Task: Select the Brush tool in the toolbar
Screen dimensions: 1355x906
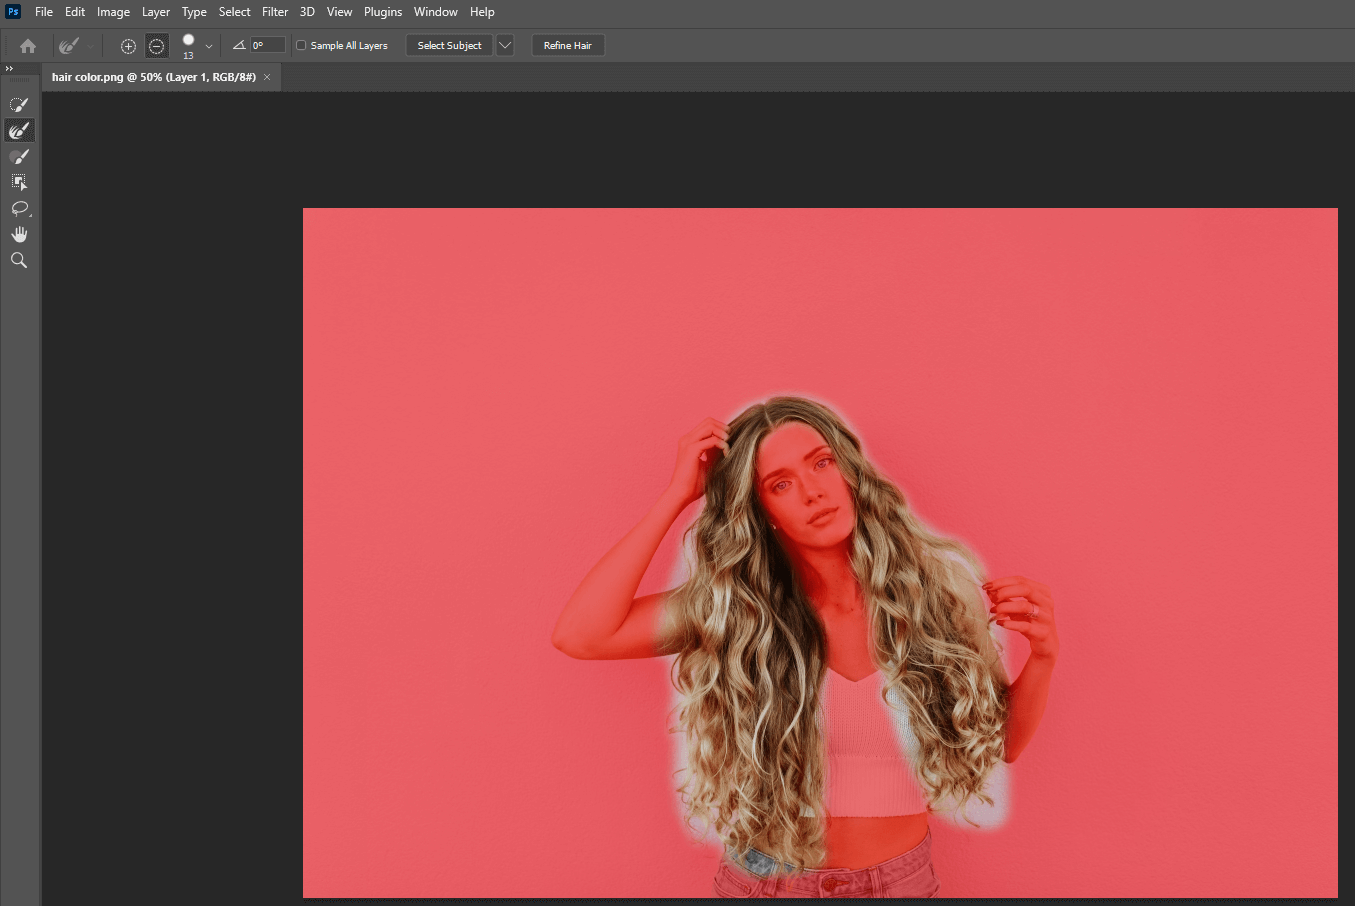Action: click(x=19, y=157)
